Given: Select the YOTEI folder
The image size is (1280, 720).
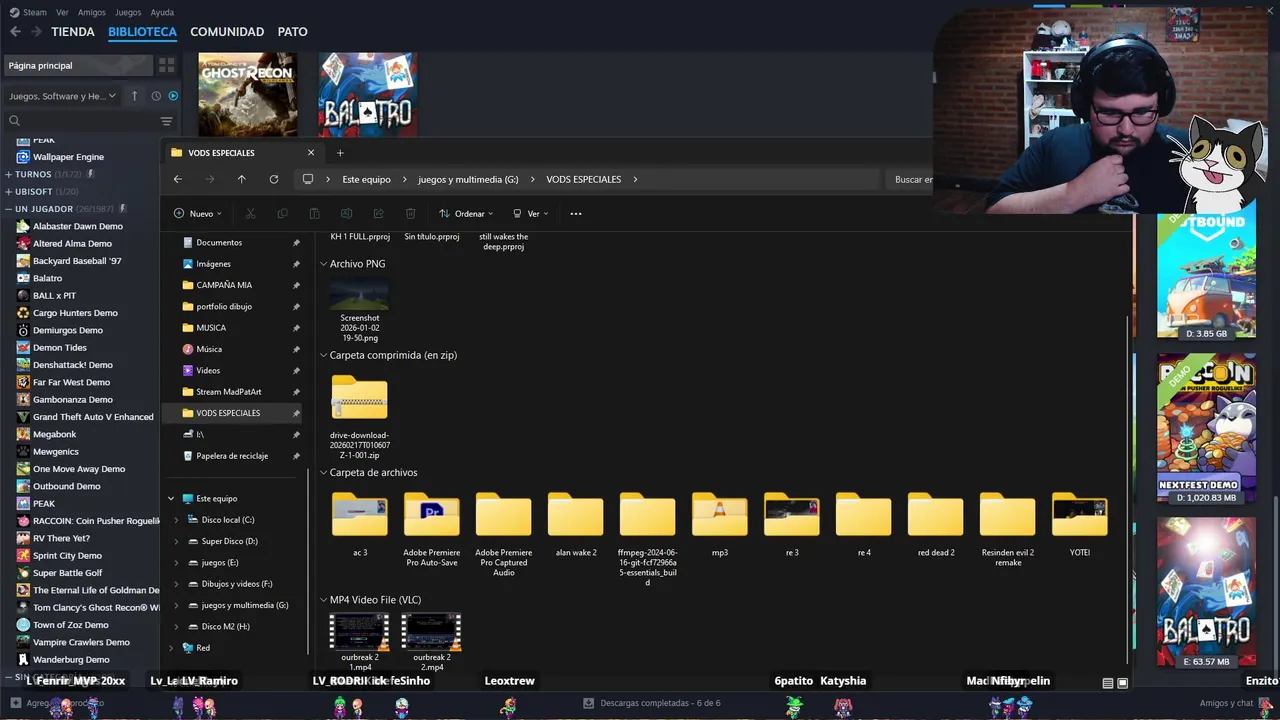Looking at the screenshot, I should tap(1080, 524).
